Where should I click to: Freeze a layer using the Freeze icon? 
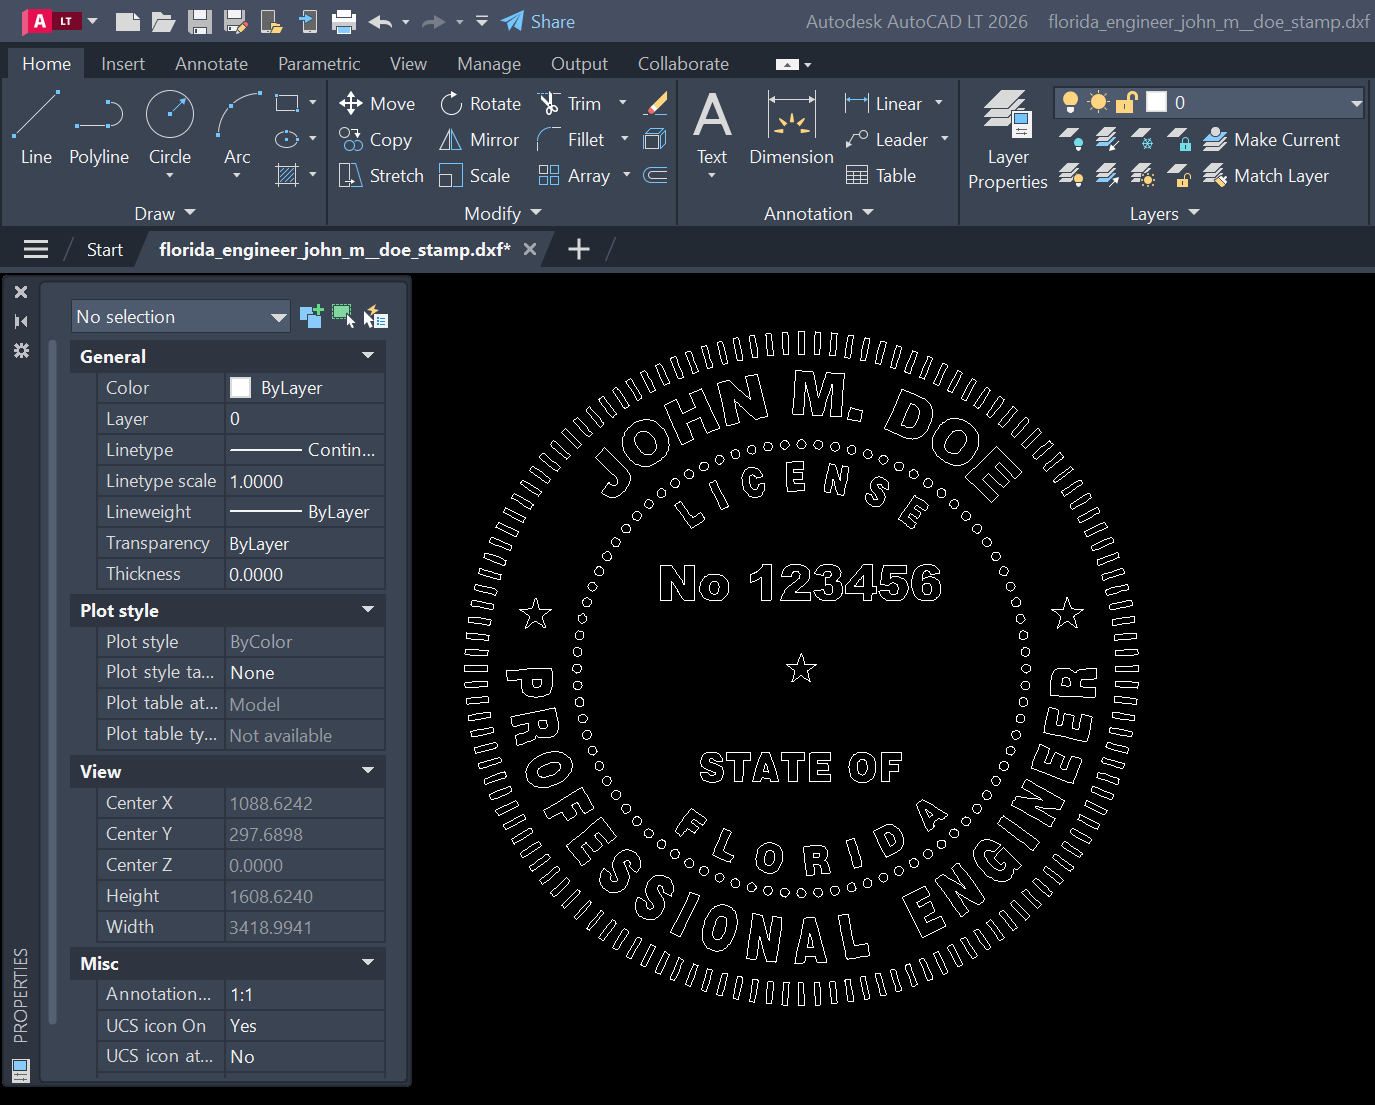tap(1143, 139)
